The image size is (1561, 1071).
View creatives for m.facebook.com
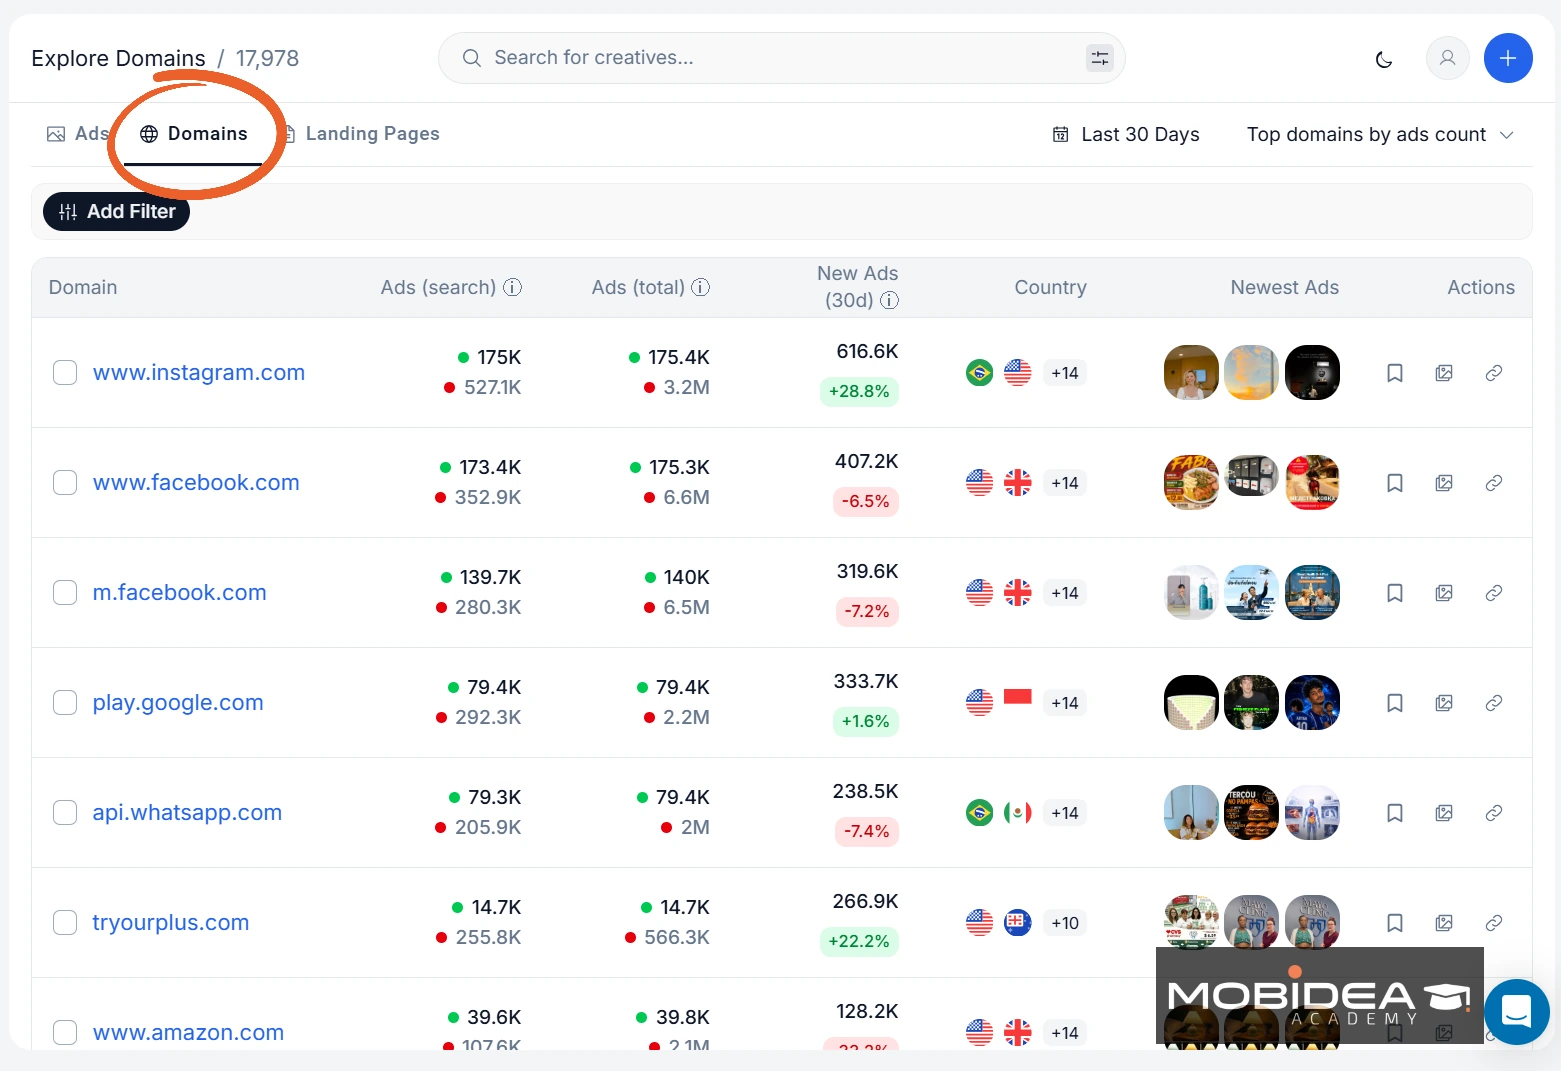tap(1444, 593)
